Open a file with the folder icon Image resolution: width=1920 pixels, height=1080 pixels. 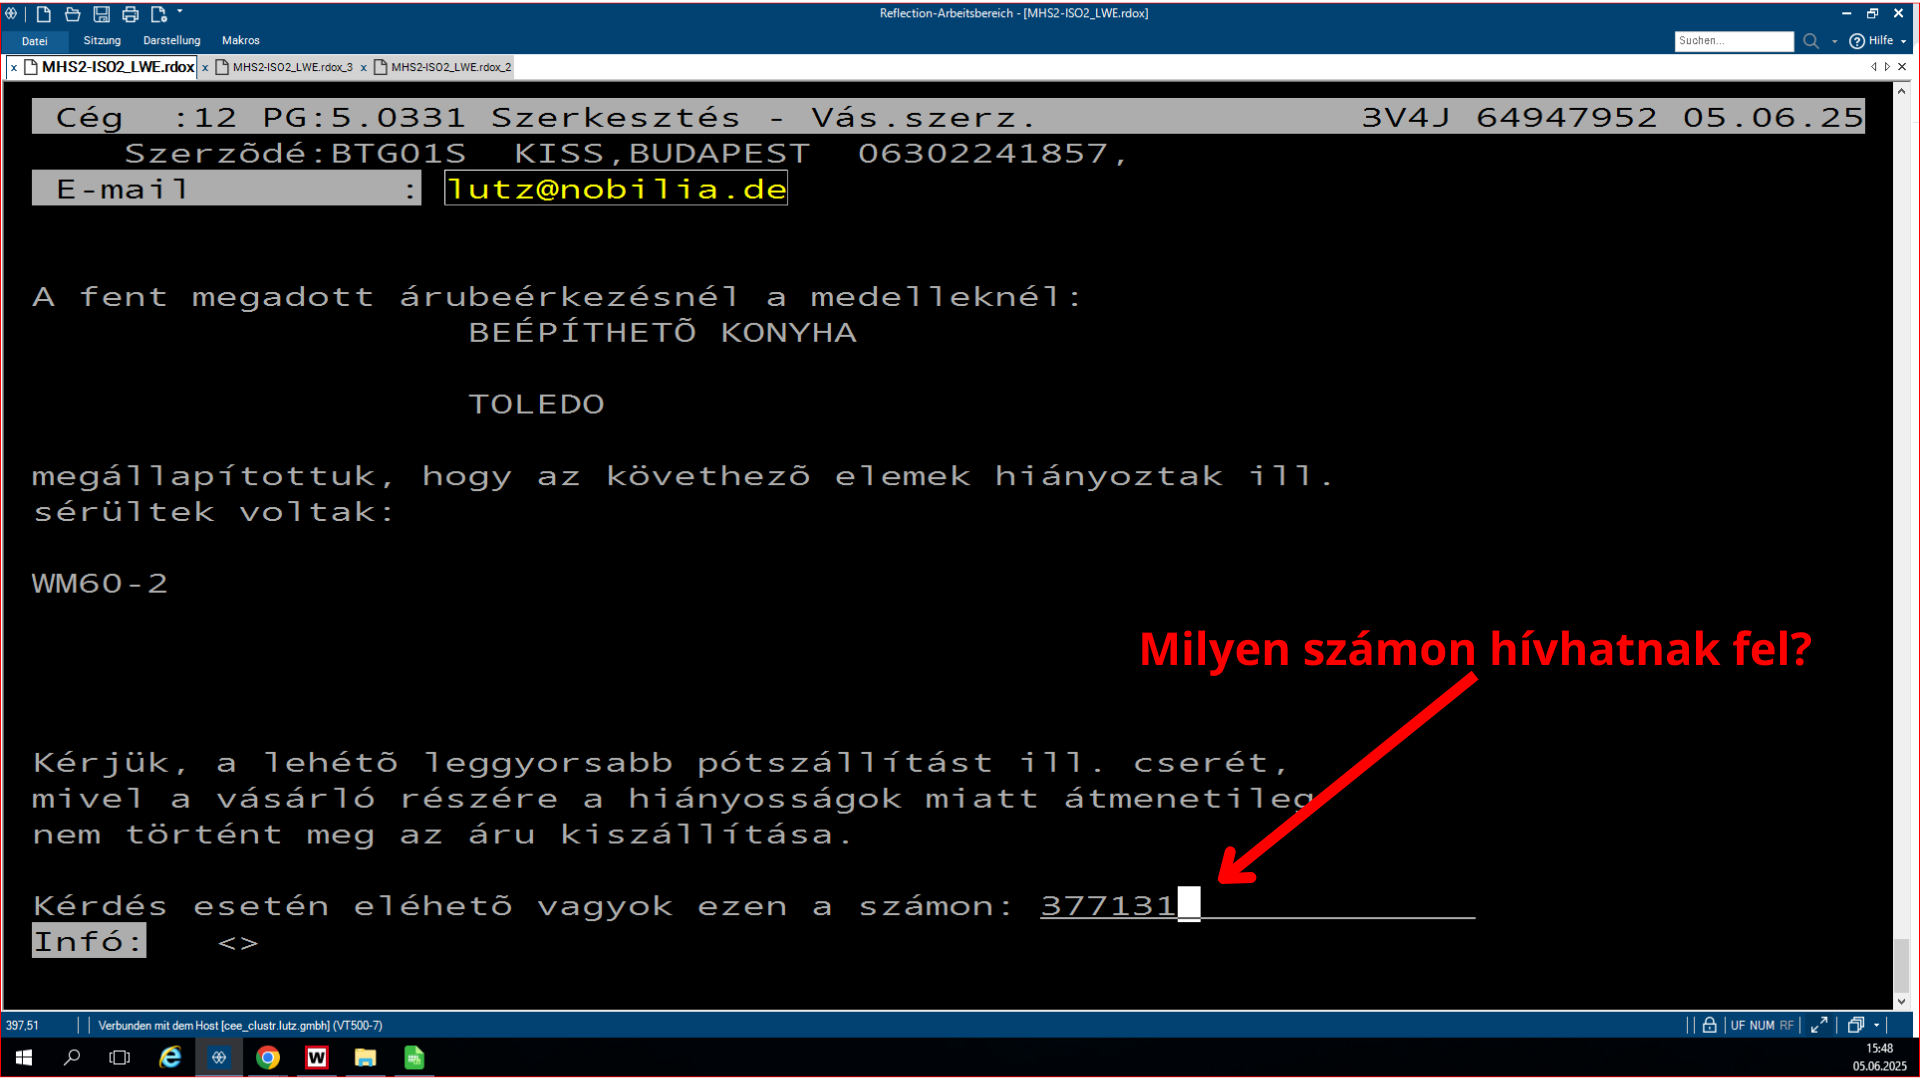(x=72, y=14)
